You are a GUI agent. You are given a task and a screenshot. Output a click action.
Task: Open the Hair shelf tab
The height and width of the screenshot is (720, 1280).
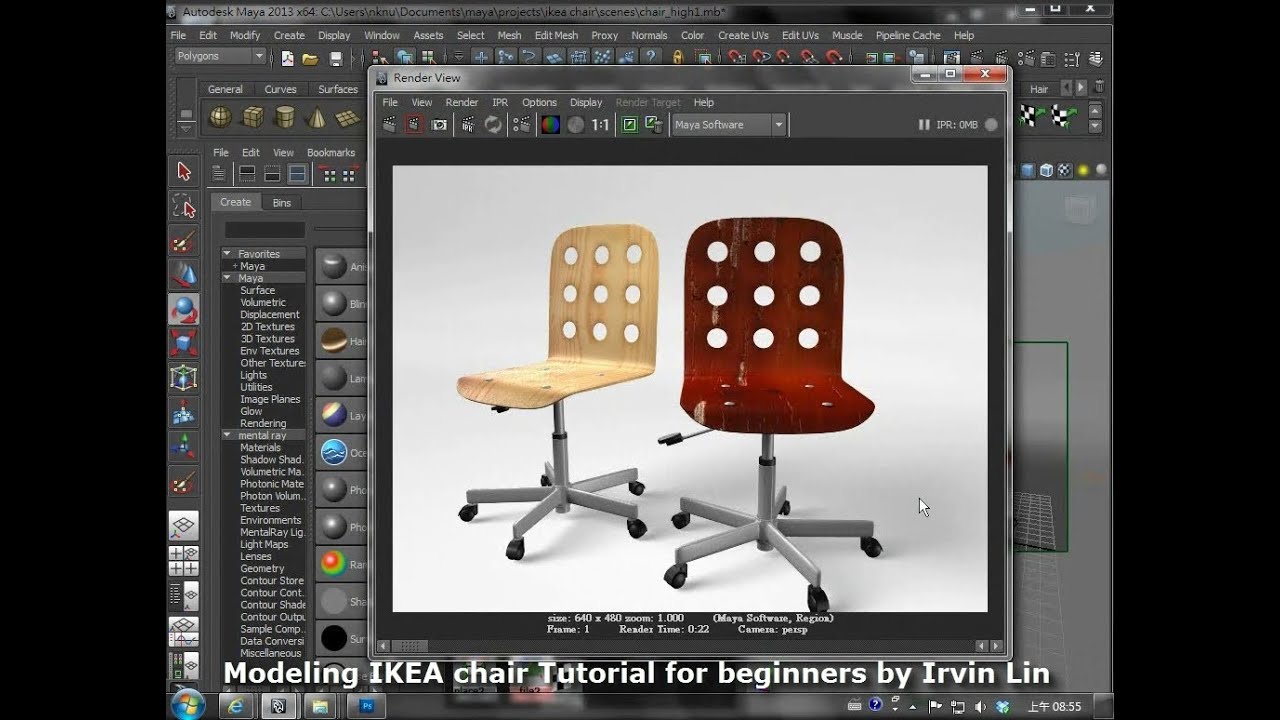coord(1039,89)
